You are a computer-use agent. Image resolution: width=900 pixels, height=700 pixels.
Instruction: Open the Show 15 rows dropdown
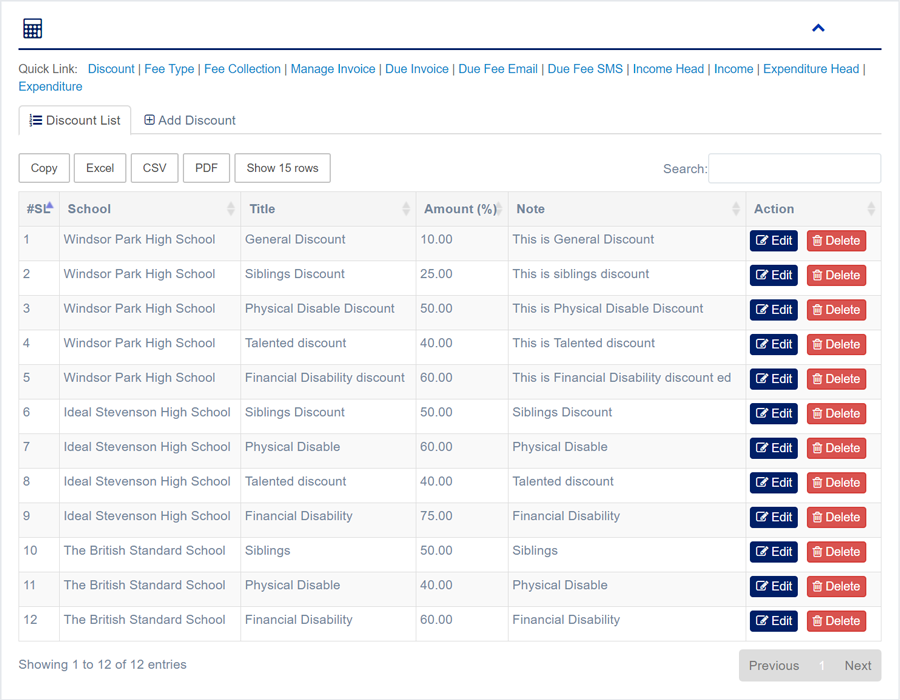[282, 168]
